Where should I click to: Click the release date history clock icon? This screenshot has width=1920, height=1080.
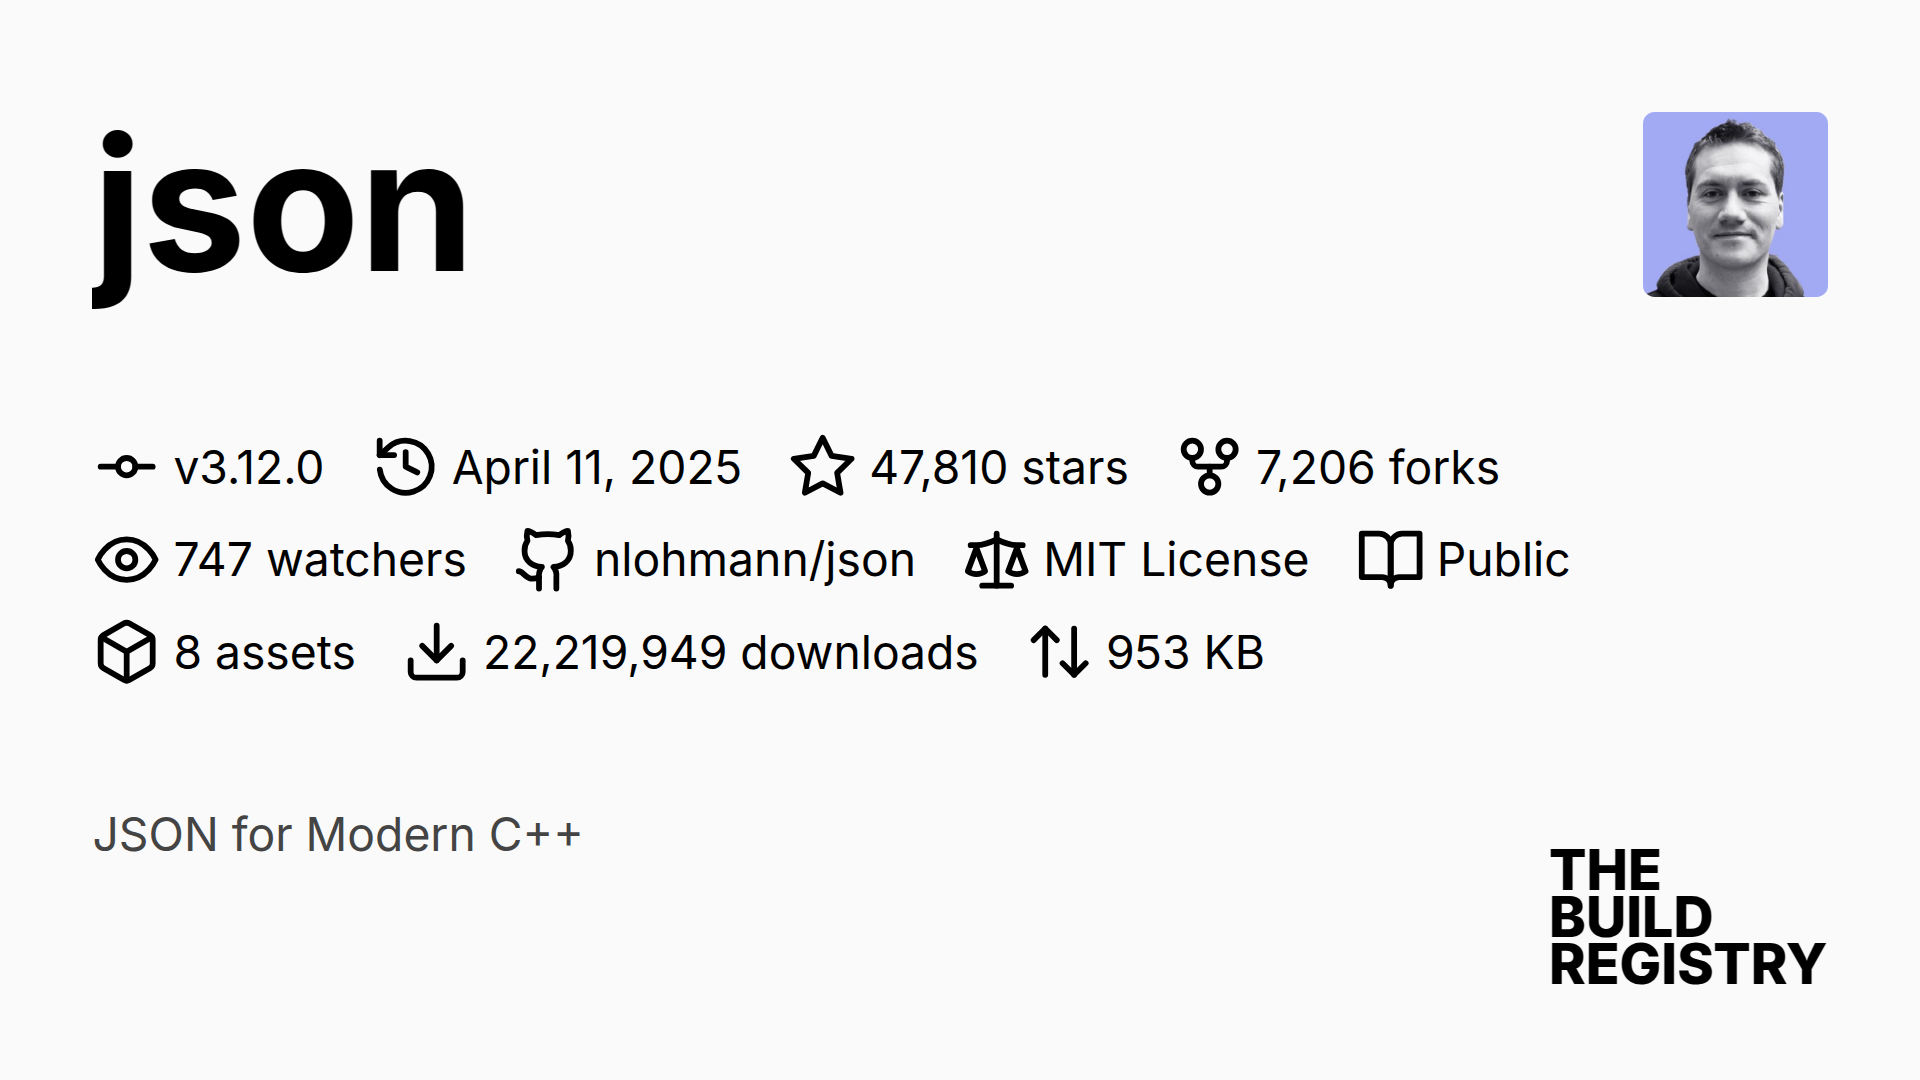pos(405,467)
